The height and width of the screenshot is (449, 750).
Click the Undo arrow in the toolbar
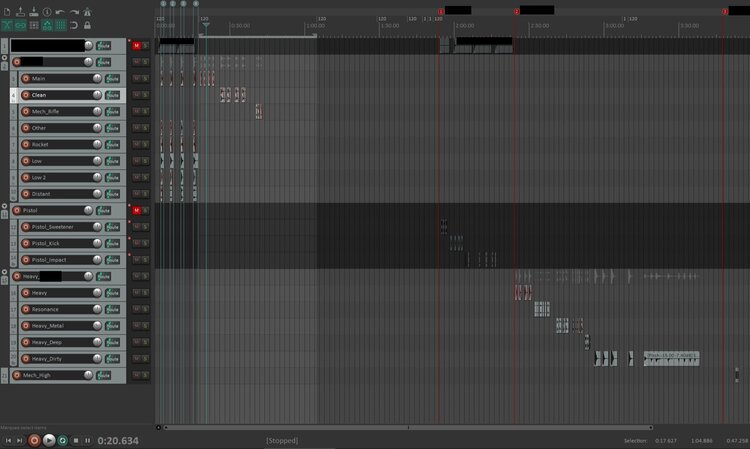point(60,11)
